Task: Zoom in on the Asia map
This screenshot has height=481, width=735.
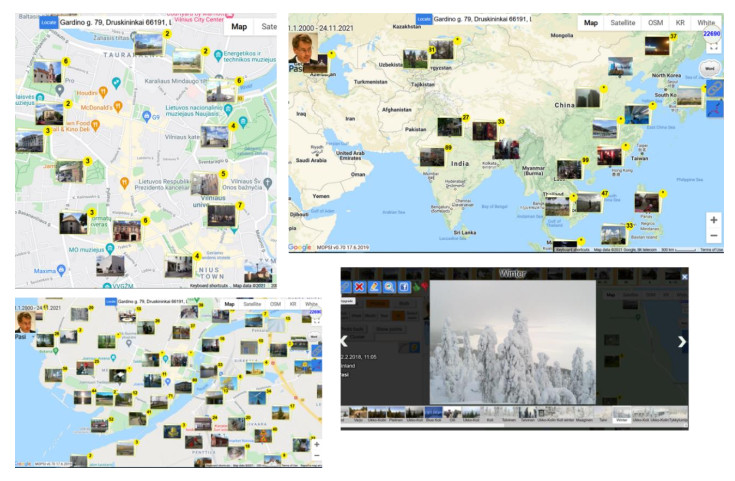Action: (713, 219)
